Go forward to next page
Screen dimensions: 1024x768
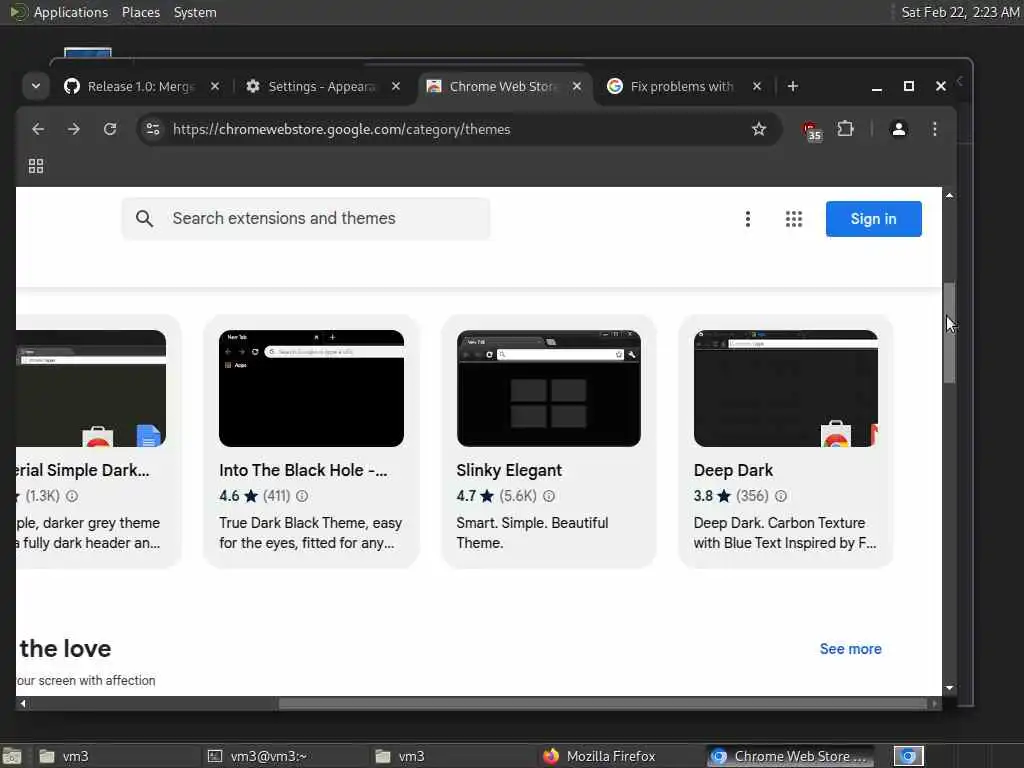74,129
